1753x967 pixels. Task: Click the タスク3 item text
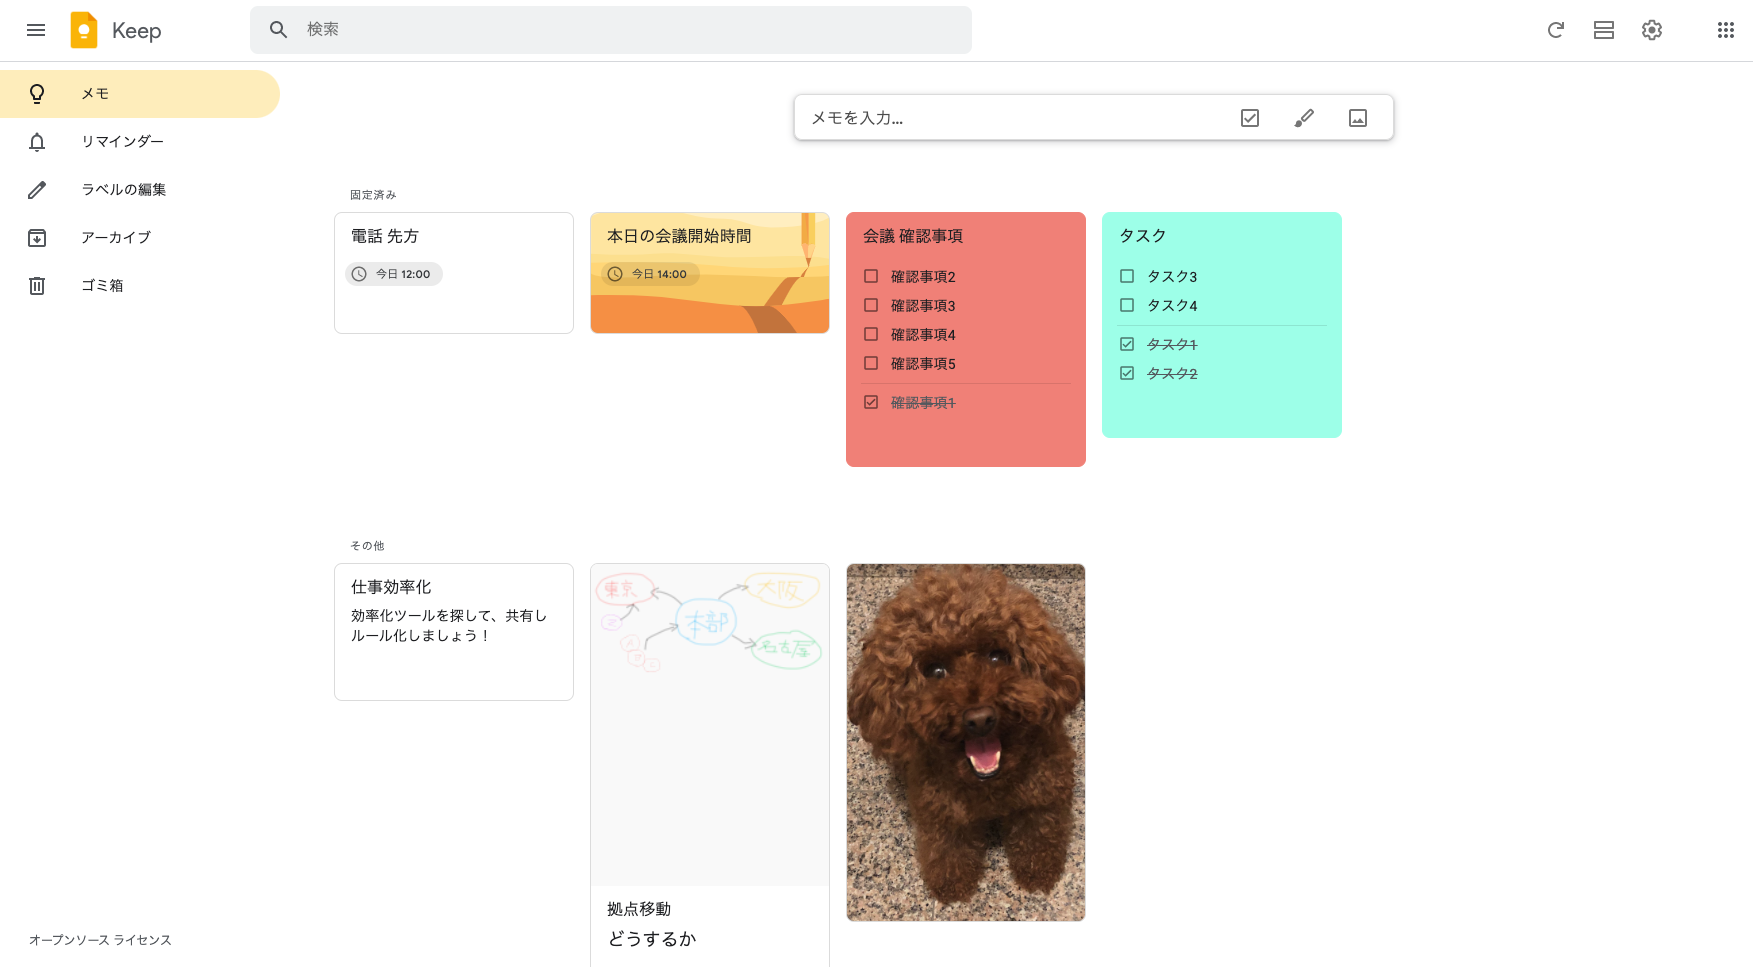(x=1172, y=277)
